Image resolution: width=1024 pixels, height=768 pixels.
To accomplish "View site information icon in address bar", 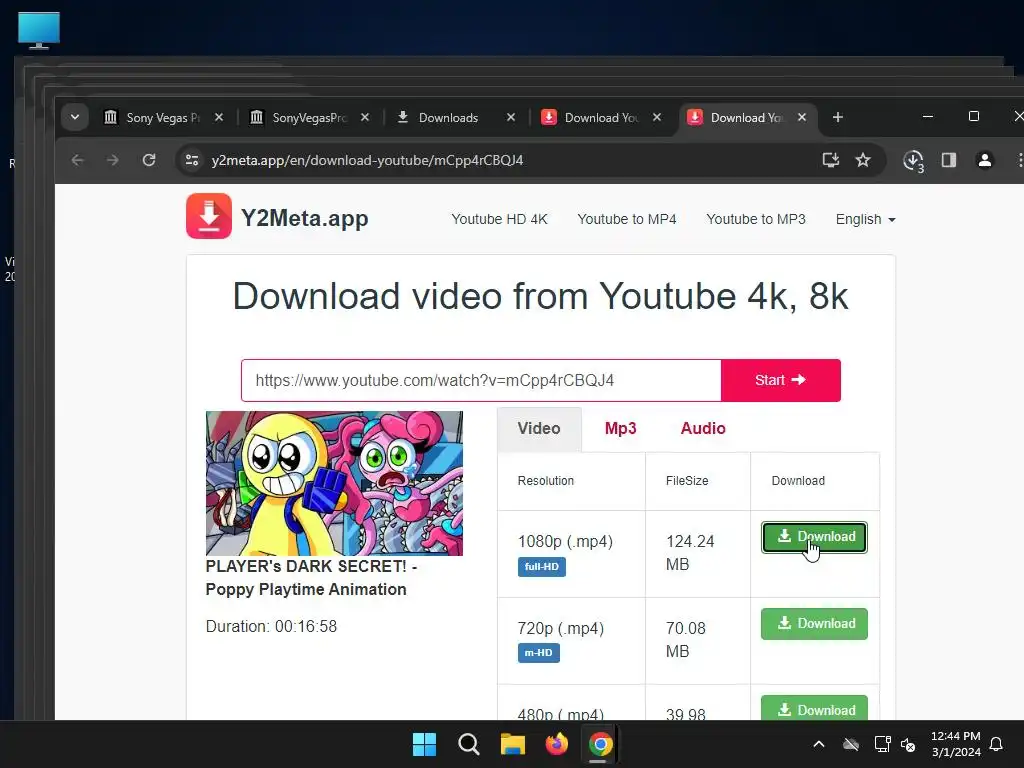I will 192,160.
